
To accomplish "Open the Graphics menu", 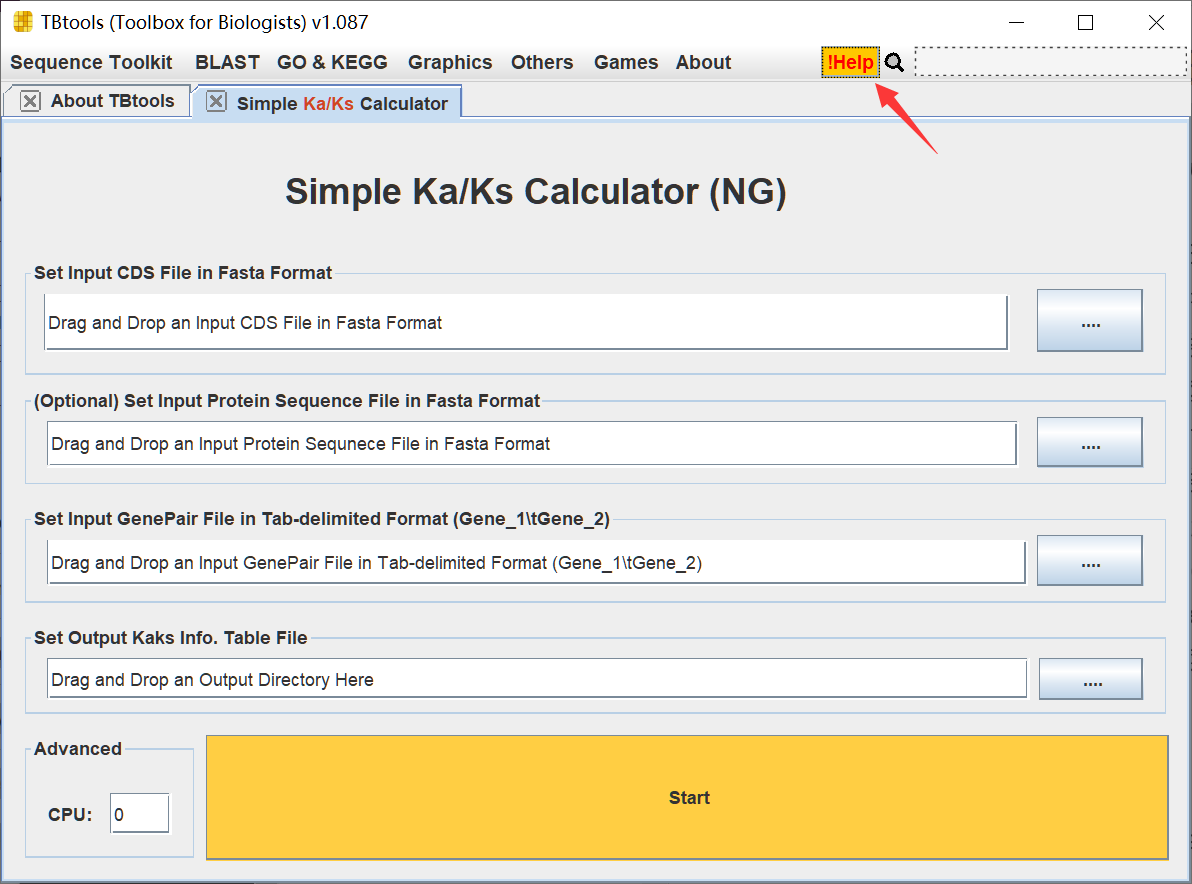I will tap(450, 62).
